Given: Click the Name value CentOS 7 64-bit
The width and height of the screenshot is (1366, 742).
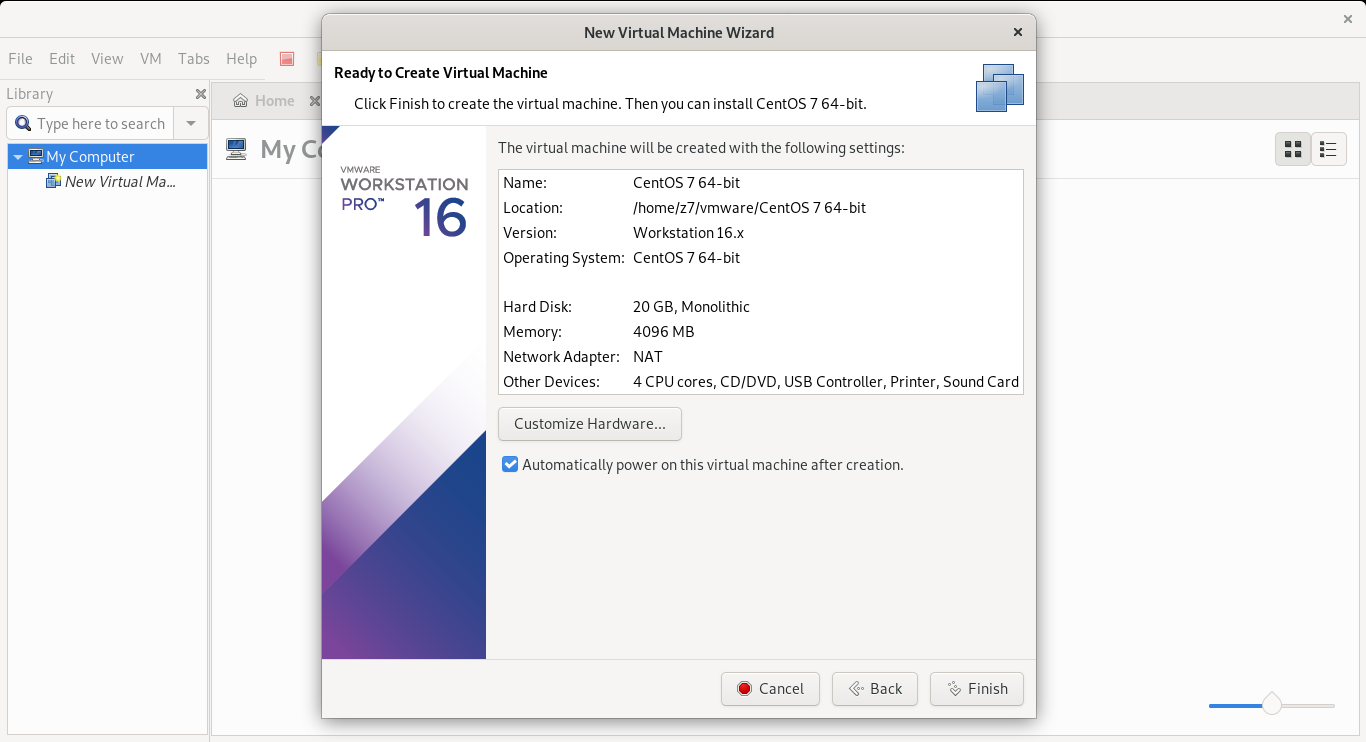Looking at the screenshot, I should pyautogui.click(x=686, y=183).
